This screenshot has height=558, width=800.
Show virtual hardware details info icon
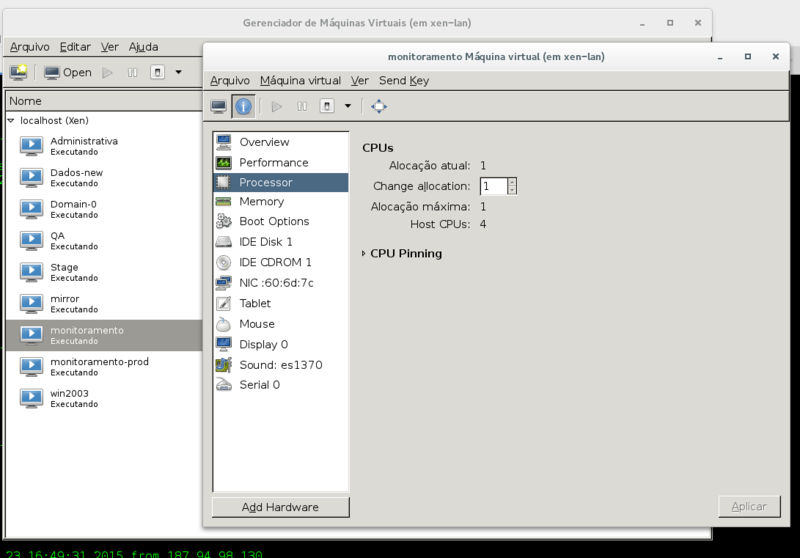tap(243, 106)
